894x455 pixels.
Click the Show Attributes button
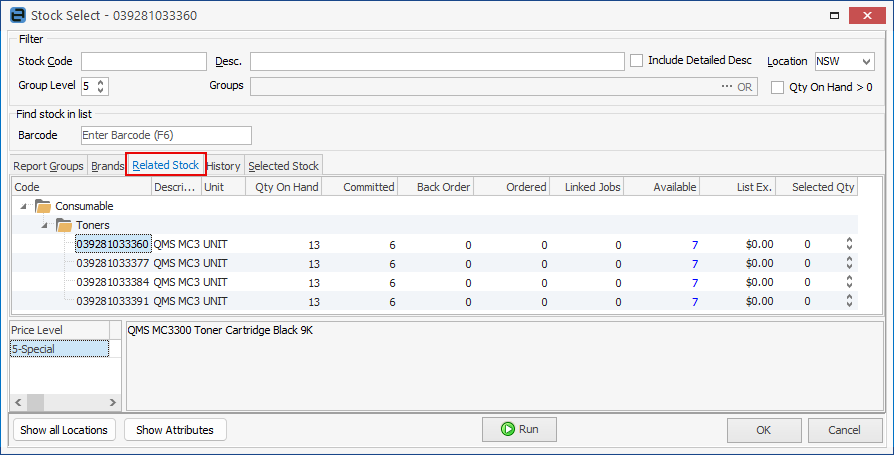click(x=175, y=430)
